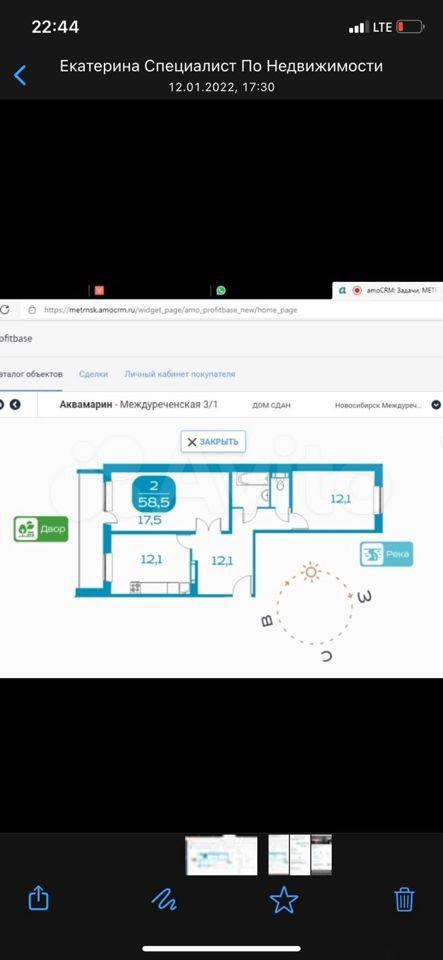Switch to the amoCRM Задачи browser tab

pyautogui.click(x=388, y=290)
